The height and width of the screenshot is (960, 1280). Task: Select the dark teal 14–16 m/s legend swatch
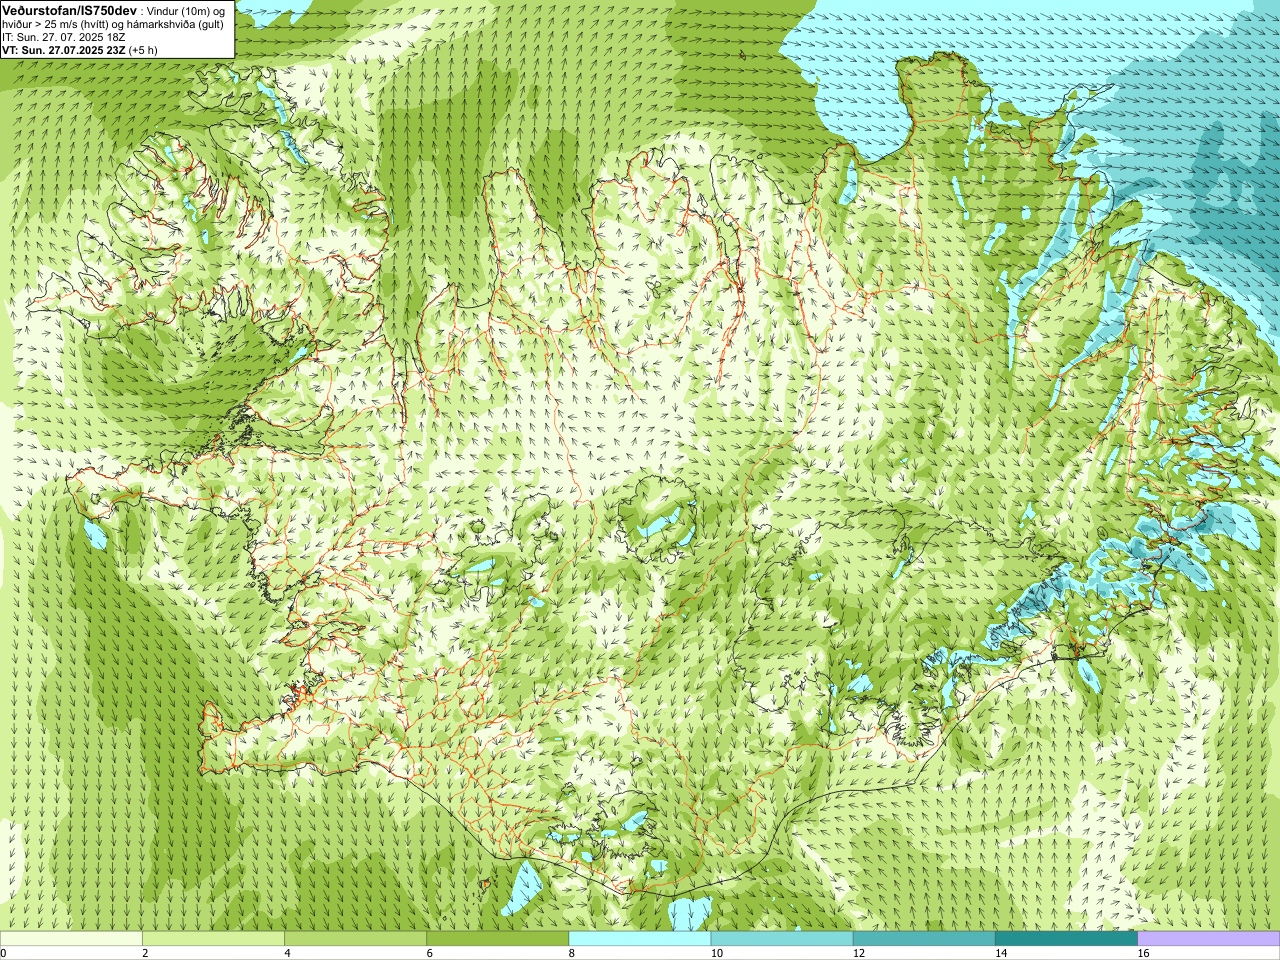[1066, 939]
